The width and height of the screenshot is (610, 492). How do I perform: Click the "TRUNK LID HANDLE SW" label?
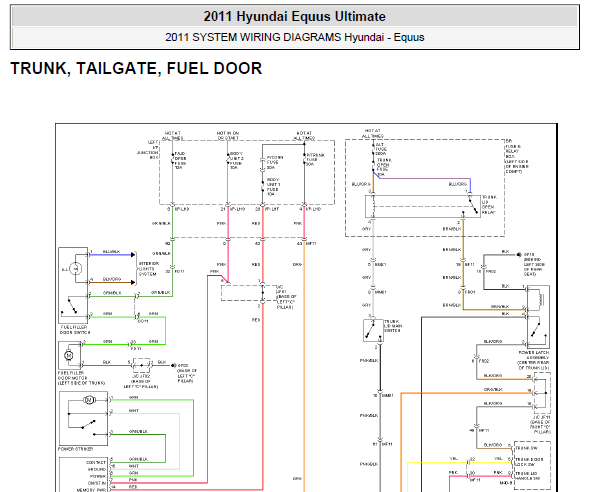(x=528, y=476)
